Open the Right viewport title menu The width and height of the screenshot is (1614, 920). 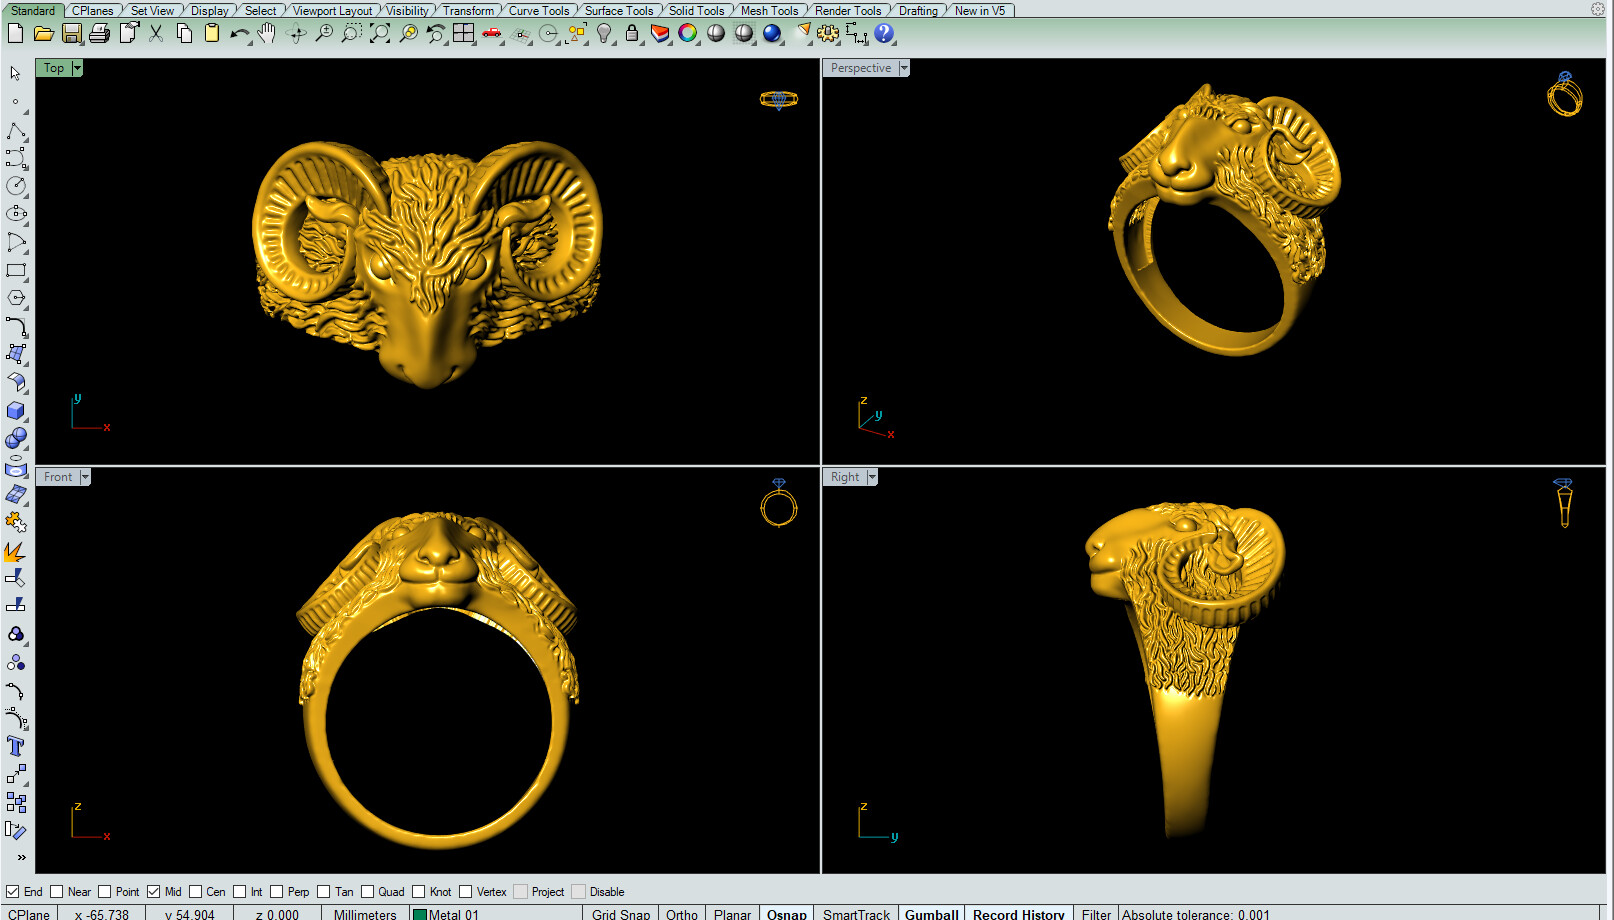pos(871,477)
